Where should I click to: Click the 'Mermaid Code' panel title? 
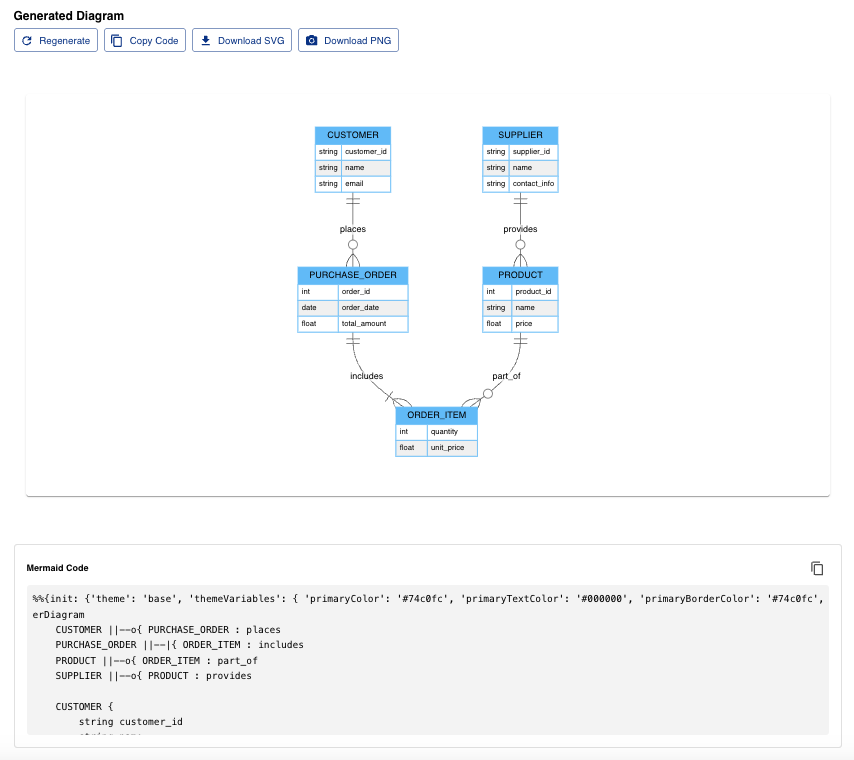coord(57,568)
